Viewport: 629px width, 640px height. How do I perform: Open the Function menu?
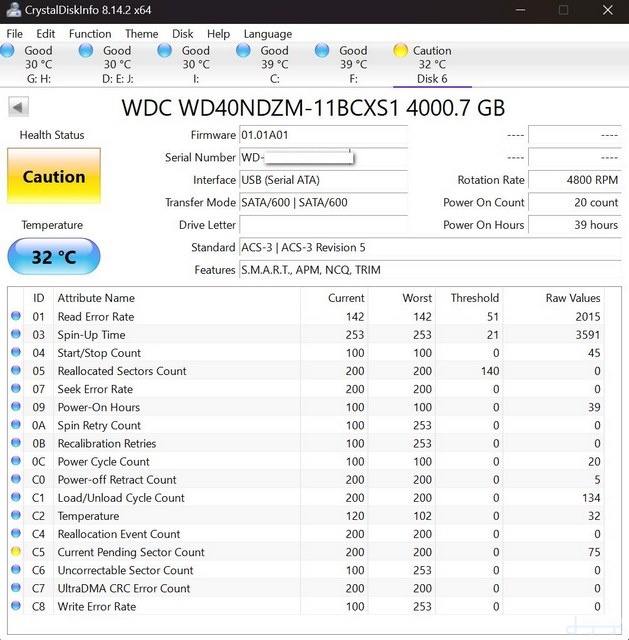90,33
